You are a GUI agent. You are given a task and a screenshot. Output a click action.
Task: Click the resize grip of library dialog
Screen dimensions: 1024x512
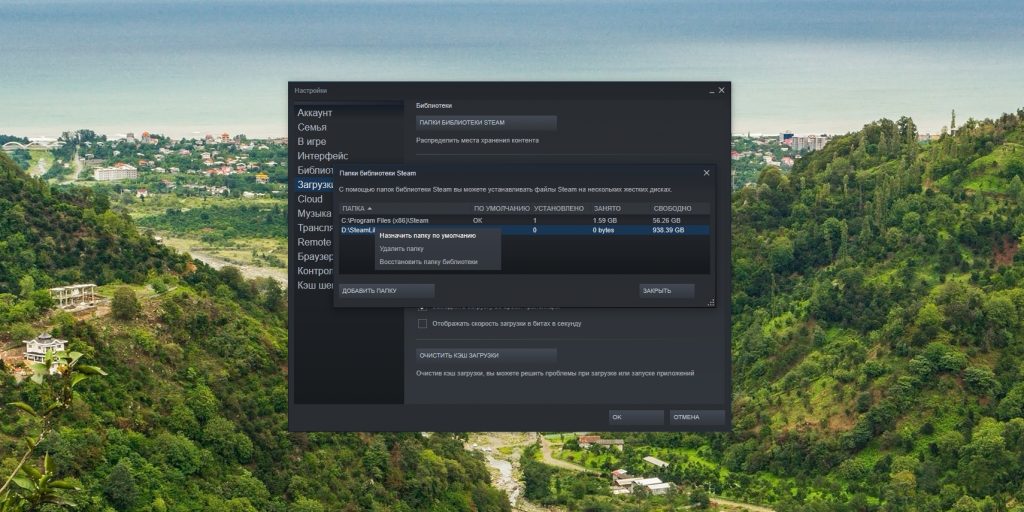(x=711, y=302)
